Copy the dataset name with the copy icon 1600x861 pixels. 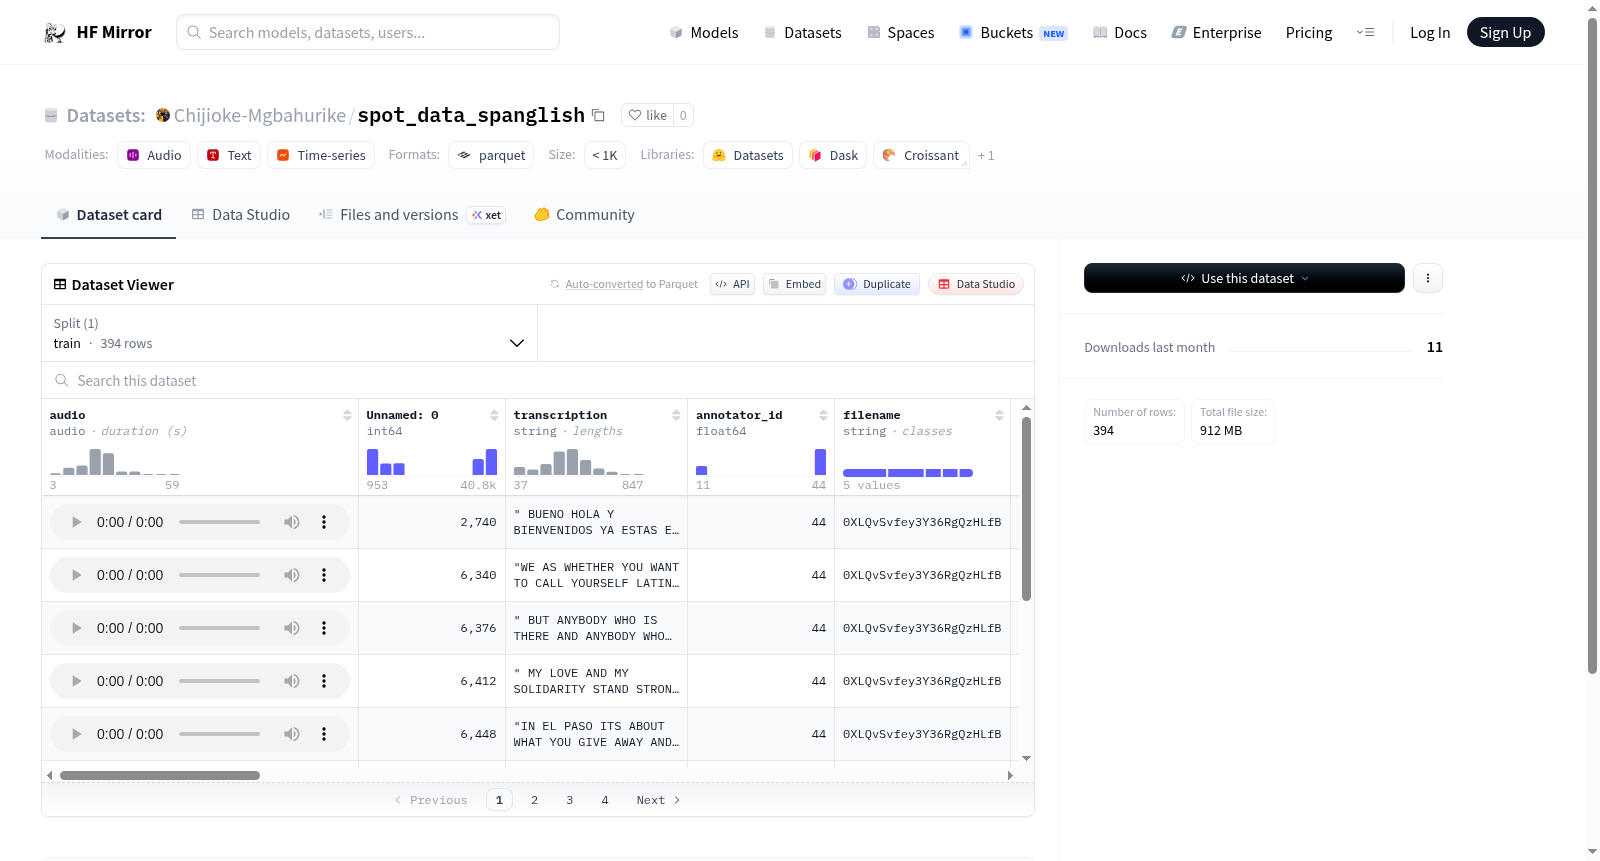pos(598,115)
